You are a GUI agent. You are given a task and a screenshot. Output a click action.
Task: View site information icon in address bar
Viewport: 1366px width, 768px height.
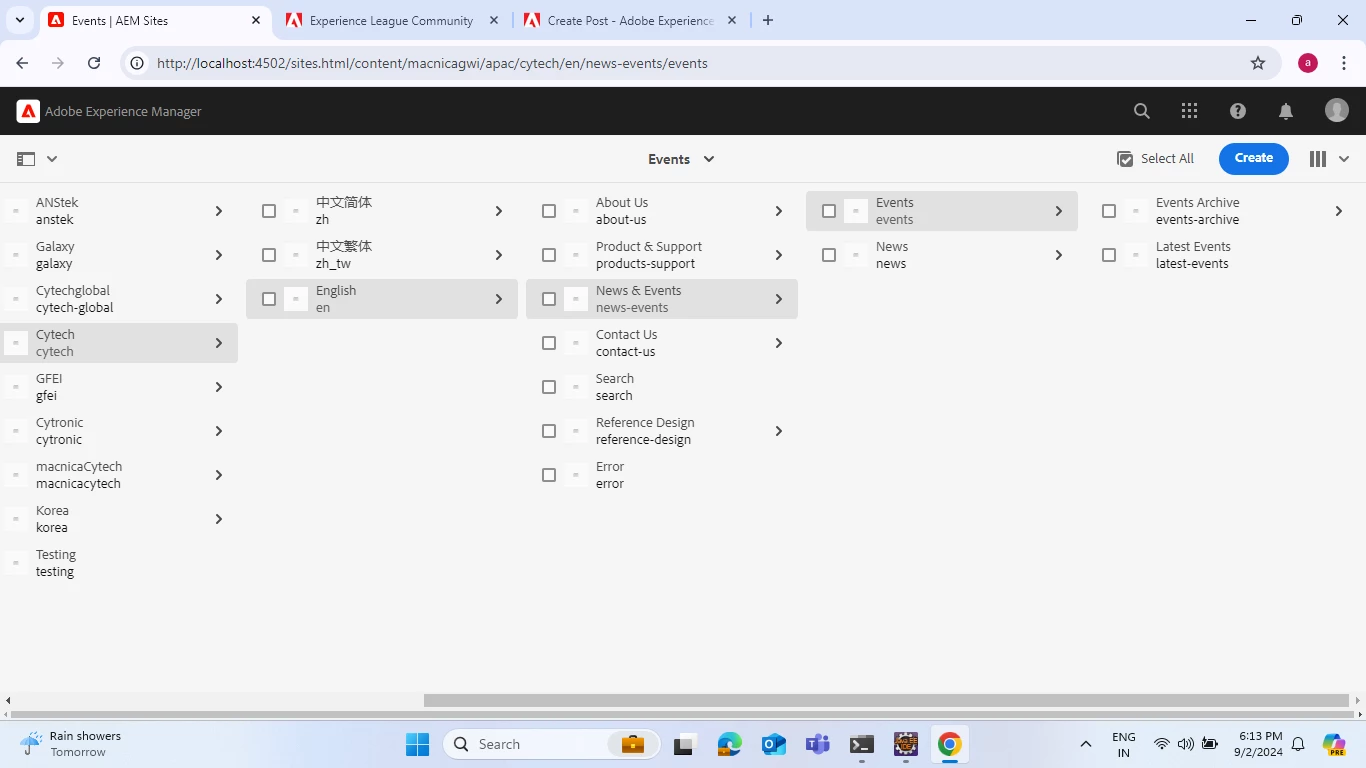[x=137, y=63]
